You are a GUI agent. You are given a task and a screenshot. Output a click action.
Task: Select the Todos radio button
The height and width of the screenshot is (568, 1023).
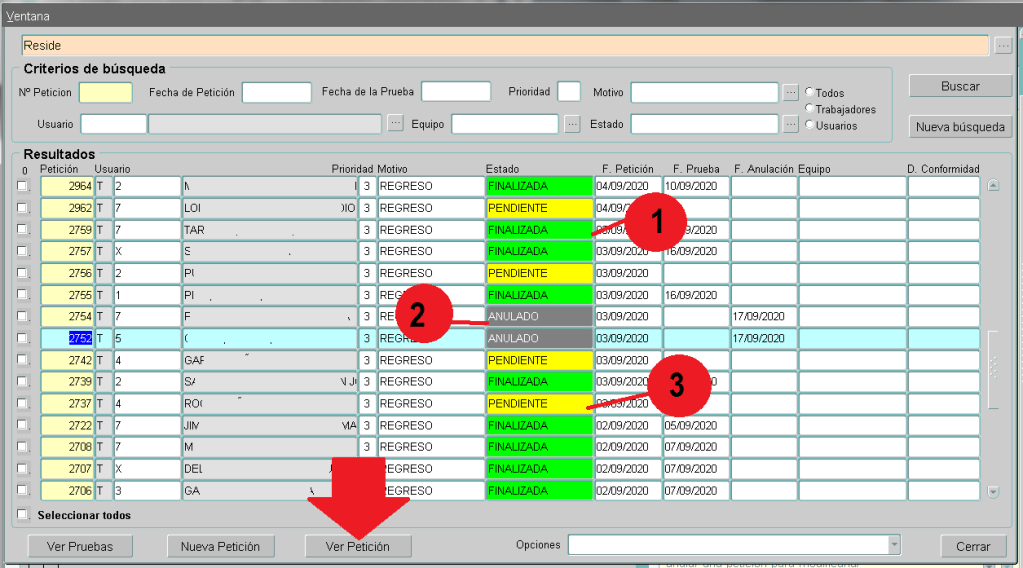810,93
